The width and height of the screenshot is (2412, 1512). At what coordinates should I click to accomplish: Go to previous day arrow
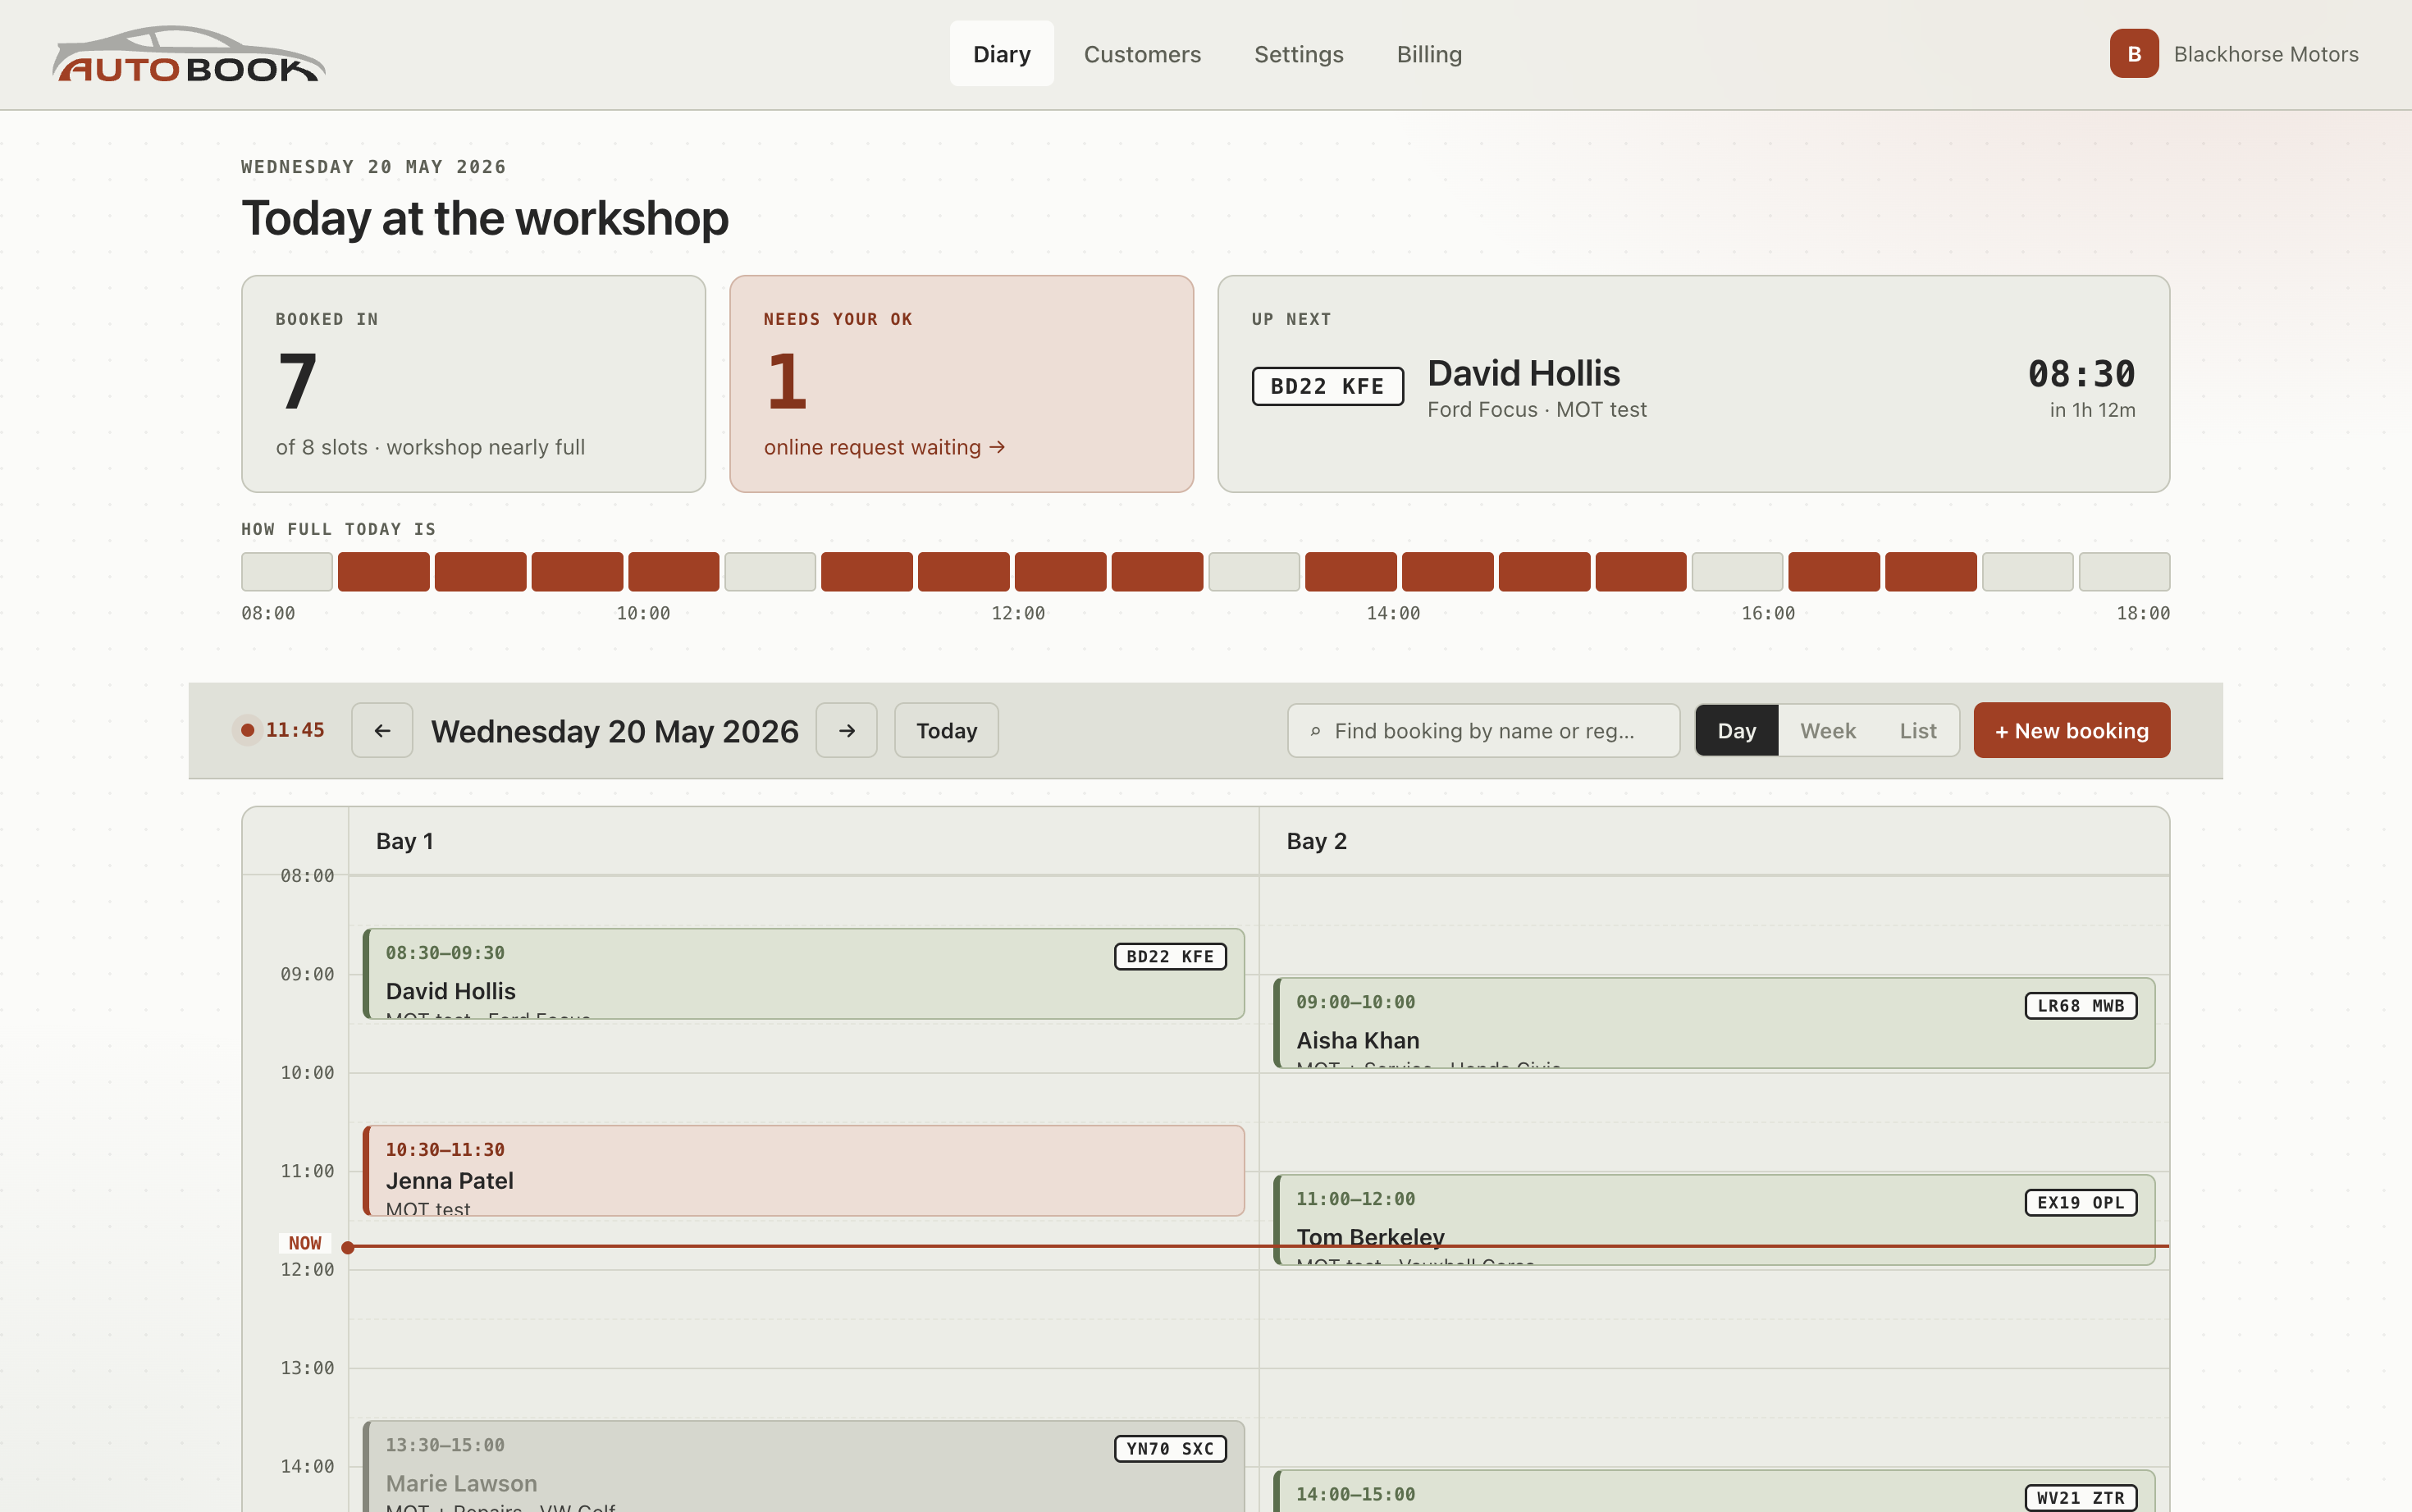coord(382,731)
